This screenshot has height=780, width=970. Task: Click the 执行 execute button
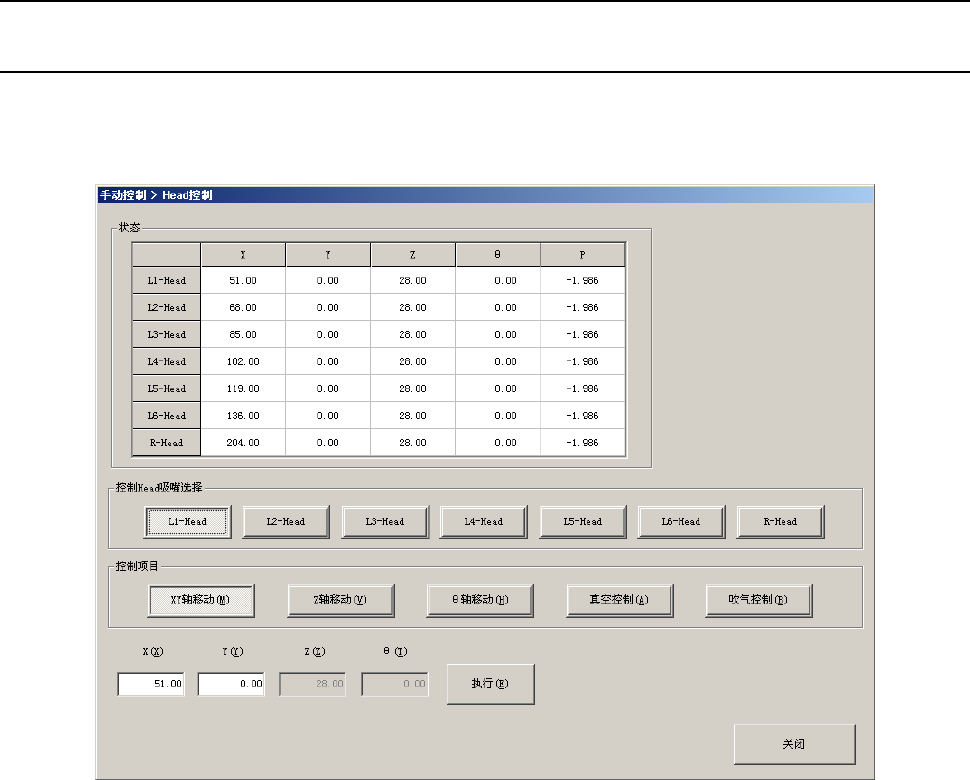click(x=490, y=684)
